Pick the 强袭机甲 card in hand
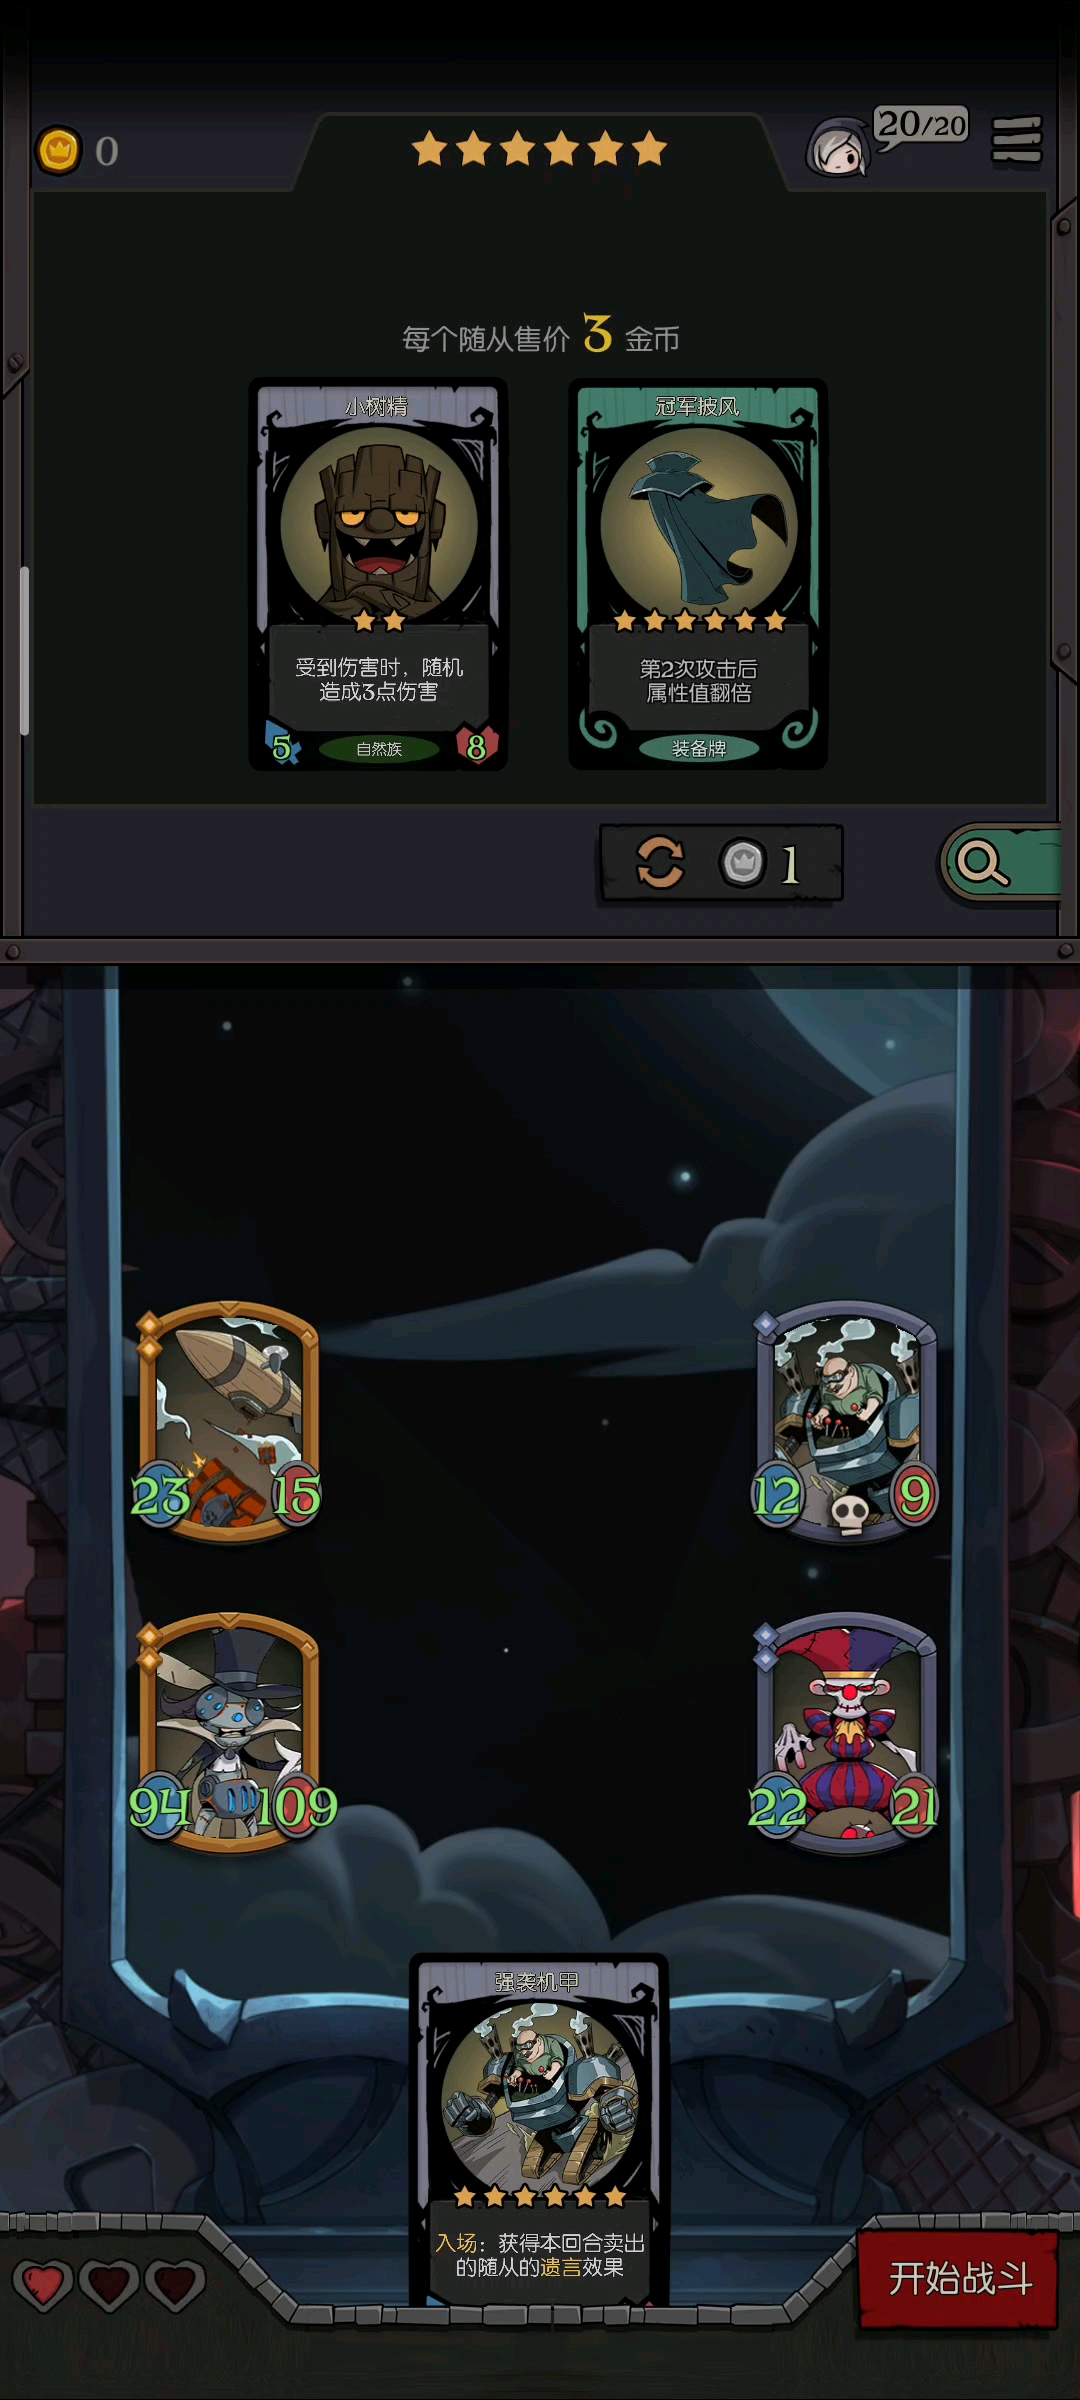Image resolution: width=1080 pixels, height=2400 pixels. (539, 2130)
